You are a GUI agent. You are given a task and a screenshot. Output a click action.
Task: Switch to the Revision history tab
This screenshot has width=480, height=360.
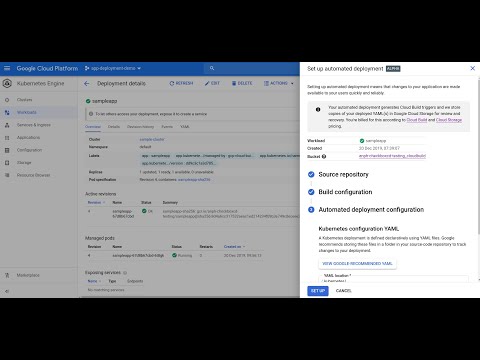(x=140, y=127)
